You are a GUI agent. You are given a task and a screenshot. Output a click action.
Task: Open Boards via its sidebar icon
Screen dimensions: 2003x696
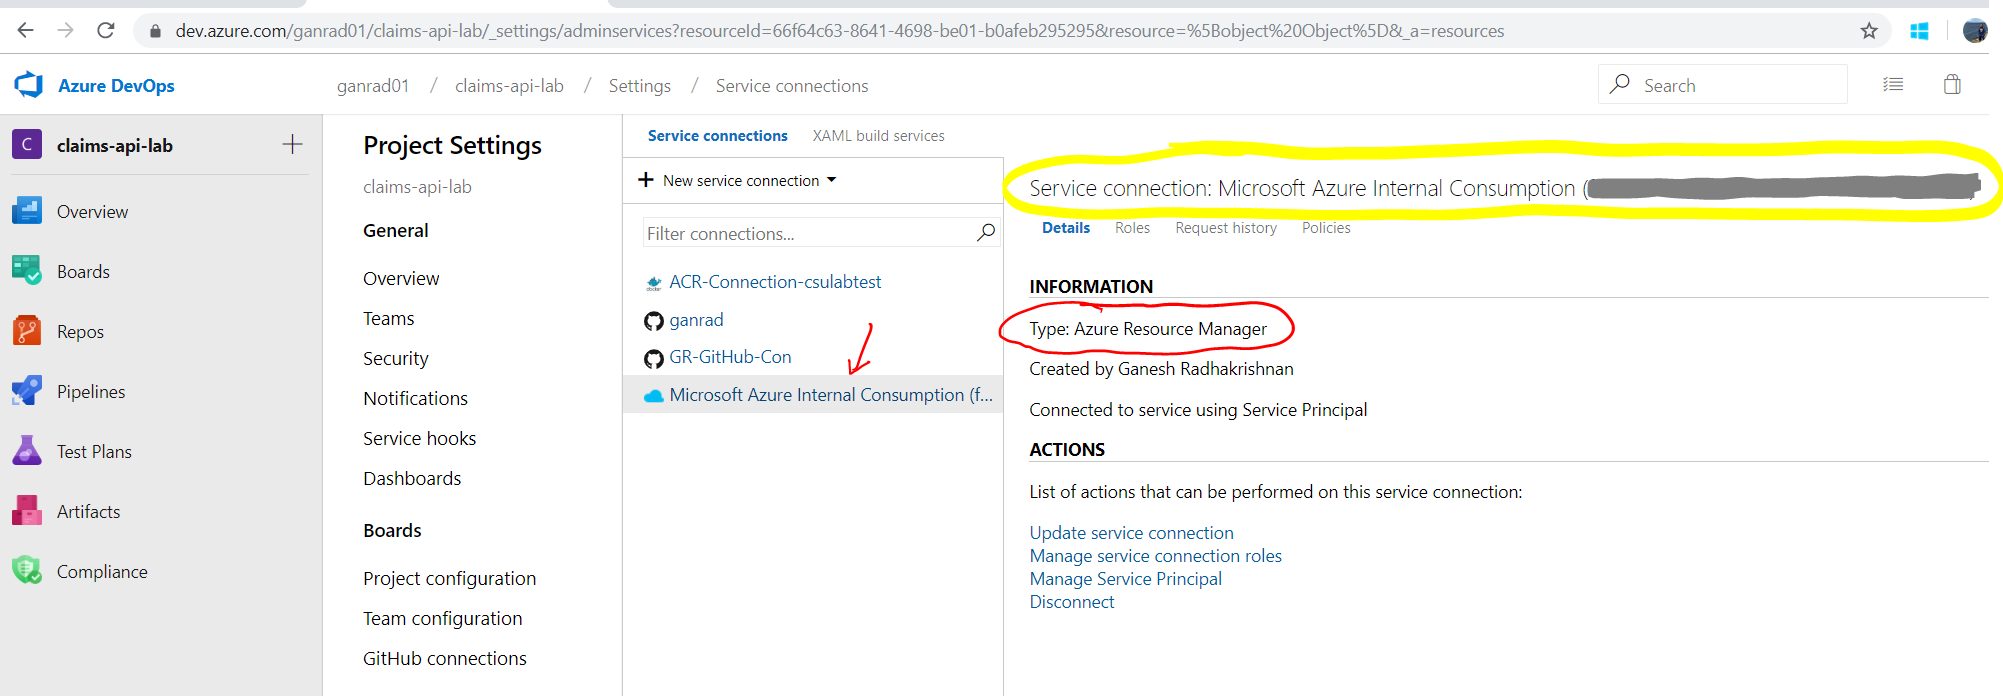coord(27,271)
